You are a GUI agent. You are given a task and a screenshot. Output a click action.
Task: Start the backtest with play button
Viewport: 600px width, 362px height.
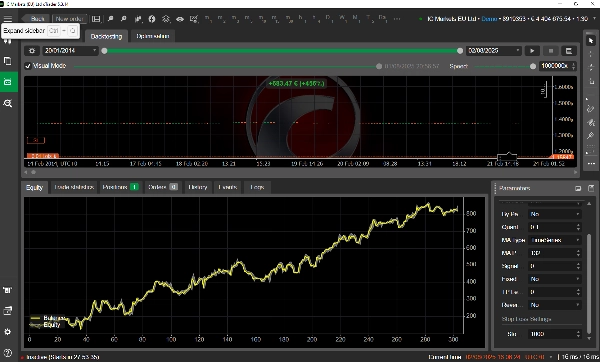tap(532, 51)
